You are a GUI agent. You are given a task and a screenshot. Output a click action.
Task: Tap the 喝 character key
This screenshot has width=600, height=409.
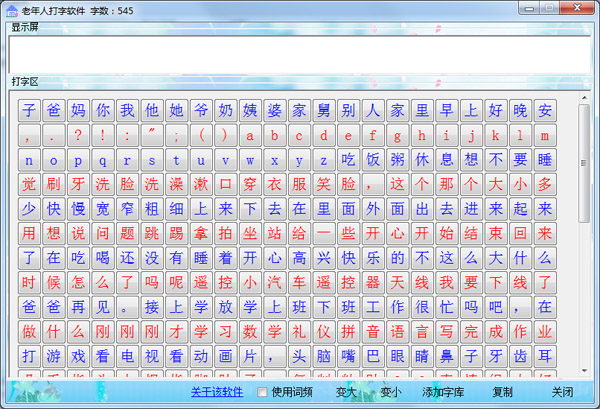(x=103, y=258)
